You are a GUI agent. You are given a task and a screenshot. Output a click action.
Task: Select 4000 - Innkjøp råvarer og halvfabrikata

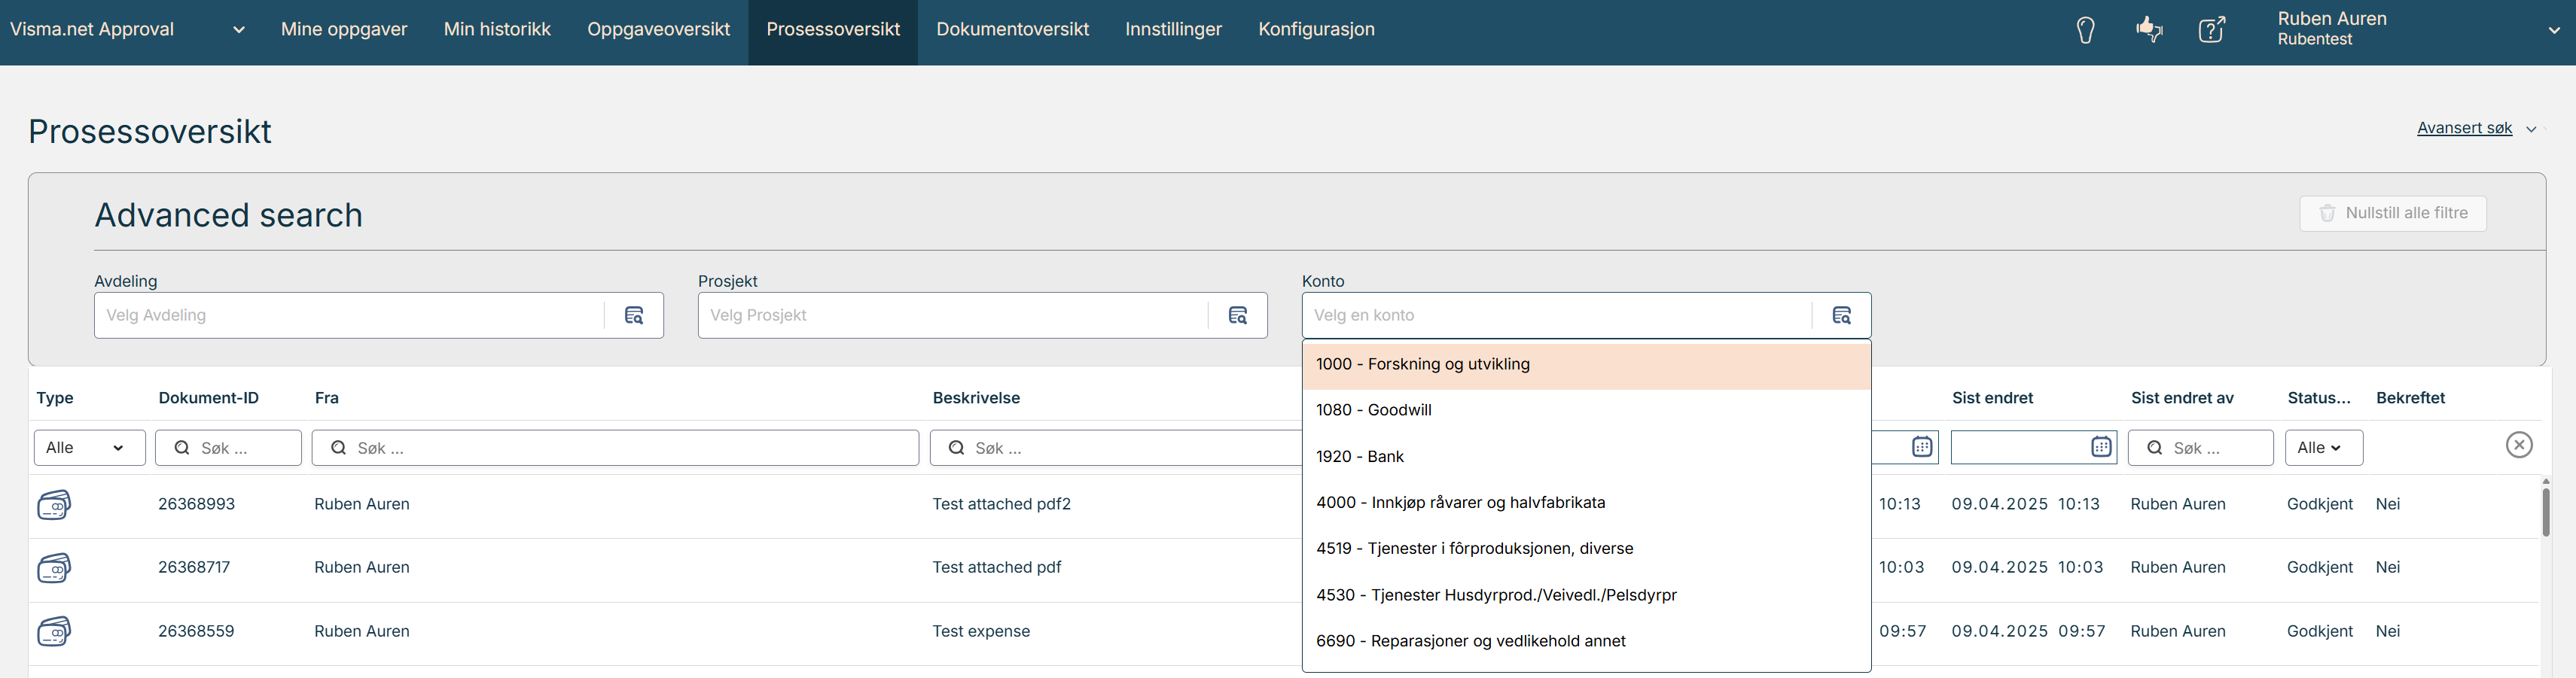coord(1586,503)
